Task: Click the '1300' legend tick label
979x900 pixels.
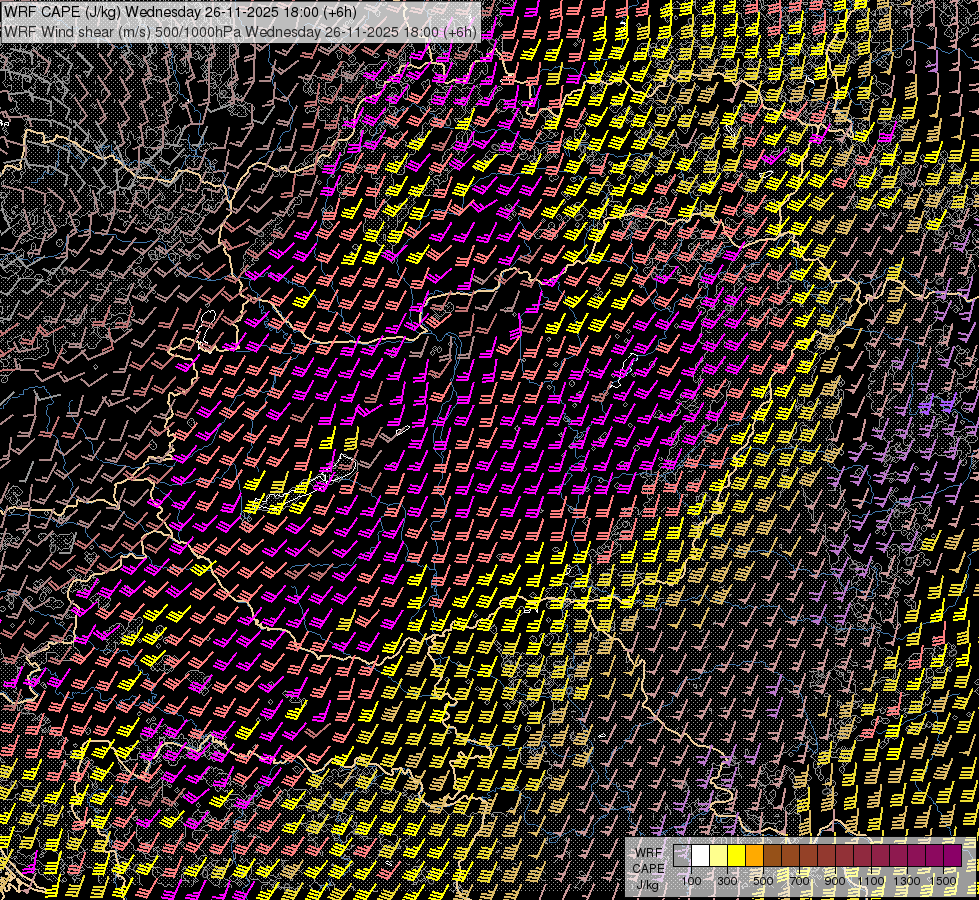Action: pos(907,881)
